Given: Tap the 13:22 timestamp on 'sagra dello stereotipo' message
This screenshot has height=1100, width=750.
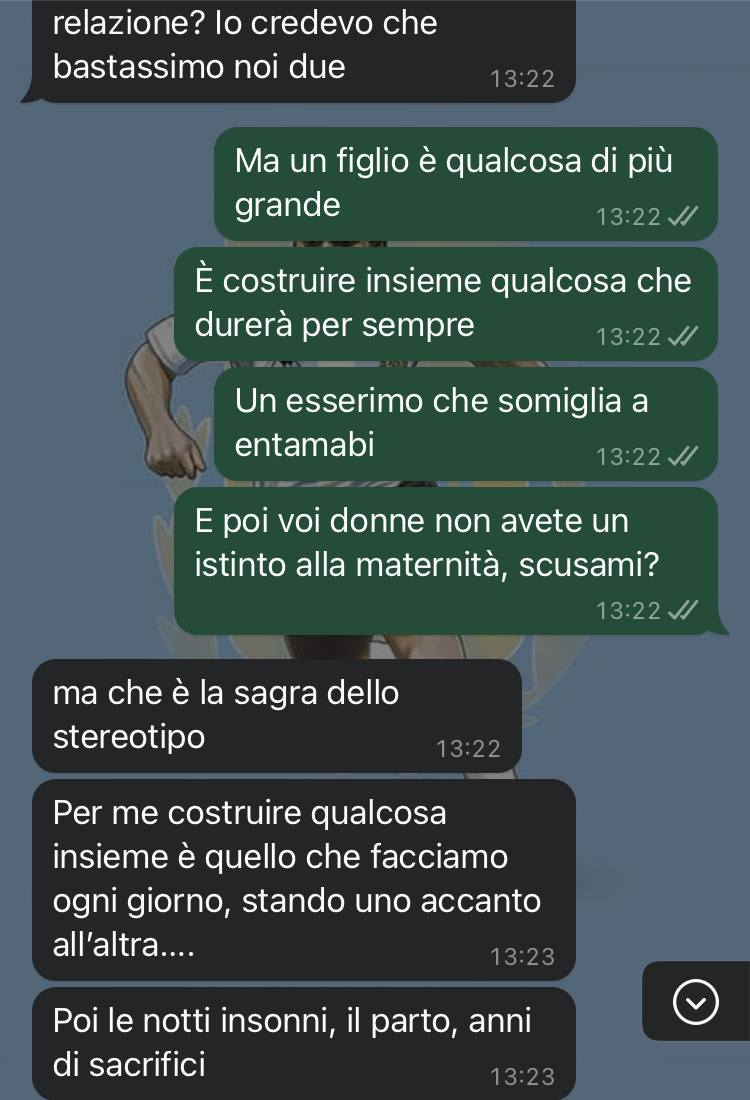Looking at the screenshot, I should (x=468, y=749).
